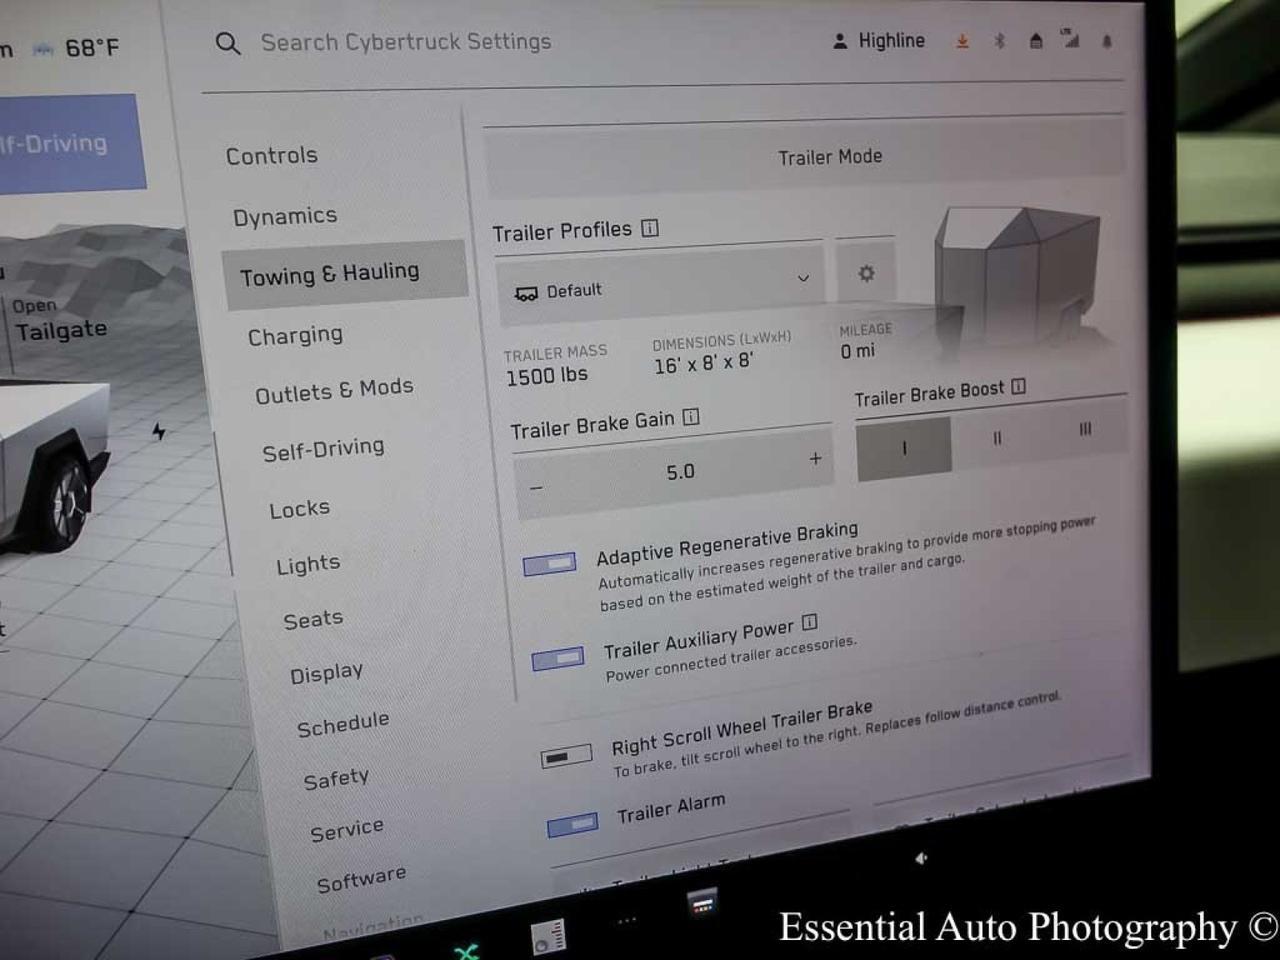Select Trailer Brake Boost level I
1280x960 pixels.
tap(904, 448)
